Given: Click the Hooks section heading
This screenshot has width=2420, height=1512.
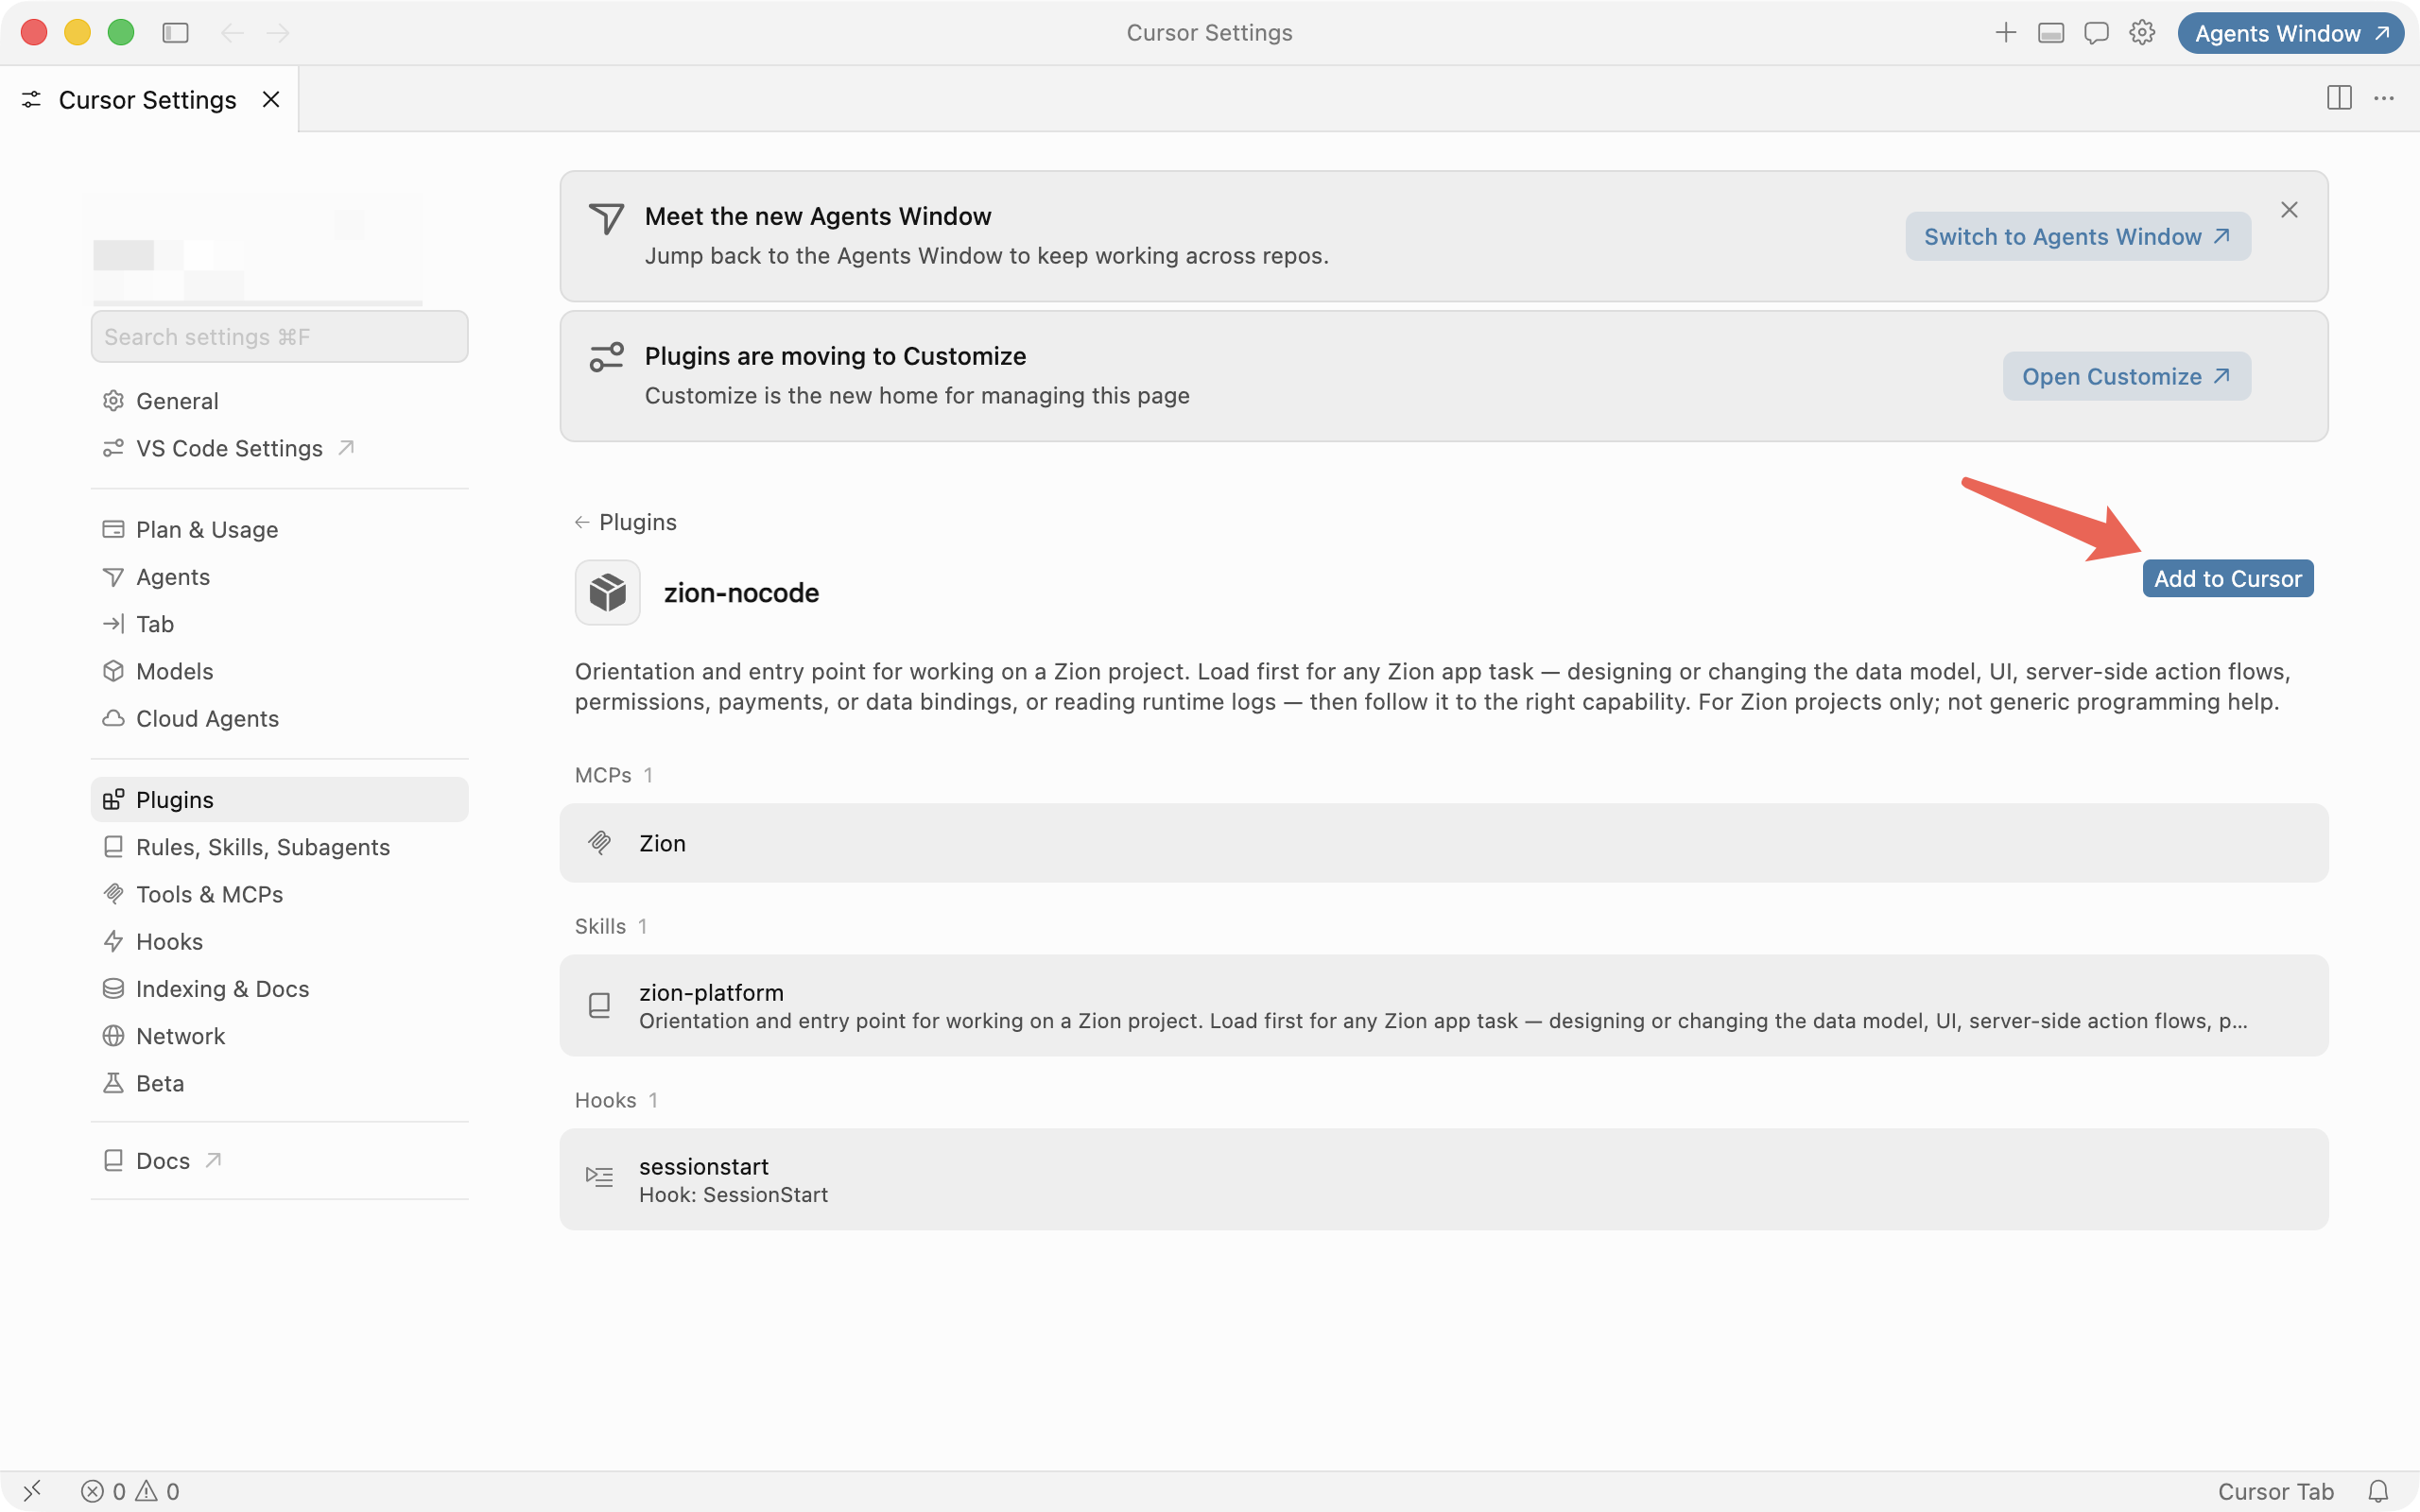Looking at the screenshot, I should (605, 1100).
